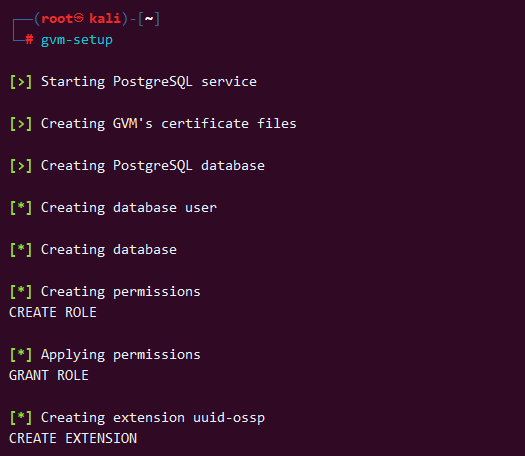Click the GRANT ROLE output line

(49, 376)
